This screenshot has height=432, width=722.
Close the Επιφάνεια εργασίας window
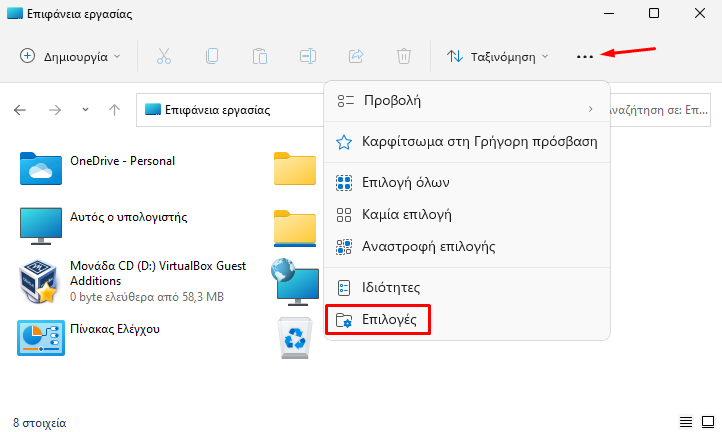pyautogui.click(x=699, y=13)
